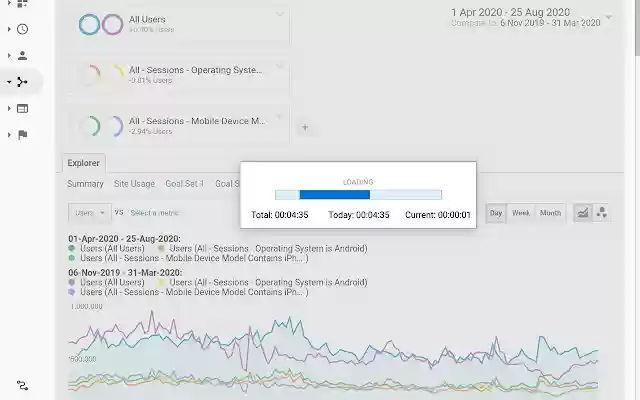Viewport: 640px width, 400px height.
Task: Select the line chart view icon
Action: point(582,213)
